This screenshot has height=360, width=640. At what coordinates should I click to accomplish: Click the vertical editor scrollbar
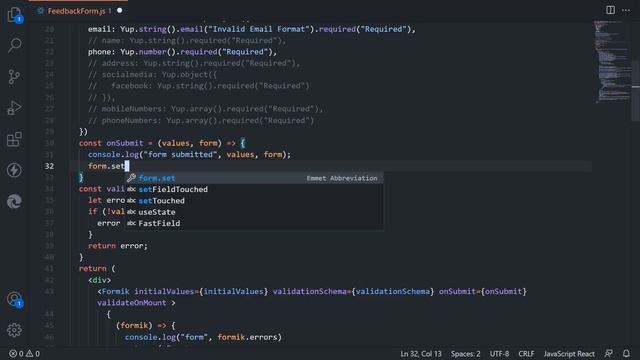pos(636,90)
